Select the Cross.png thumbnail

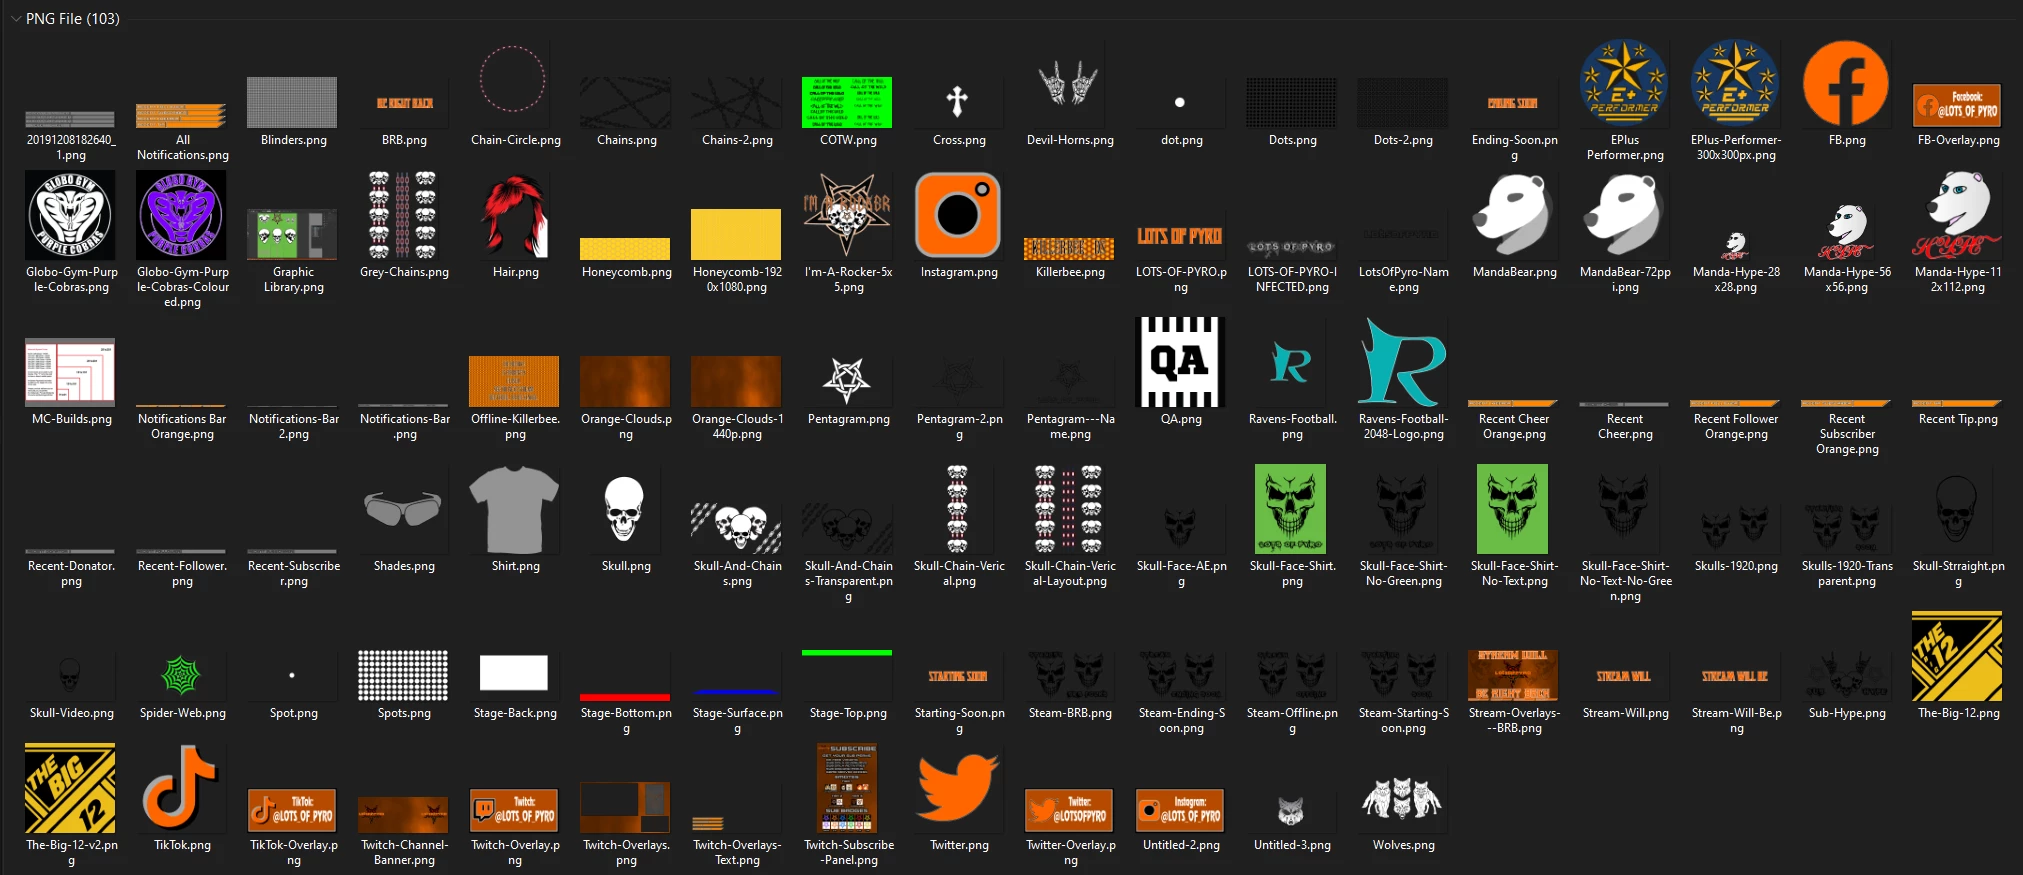click(x=958, y=101)
